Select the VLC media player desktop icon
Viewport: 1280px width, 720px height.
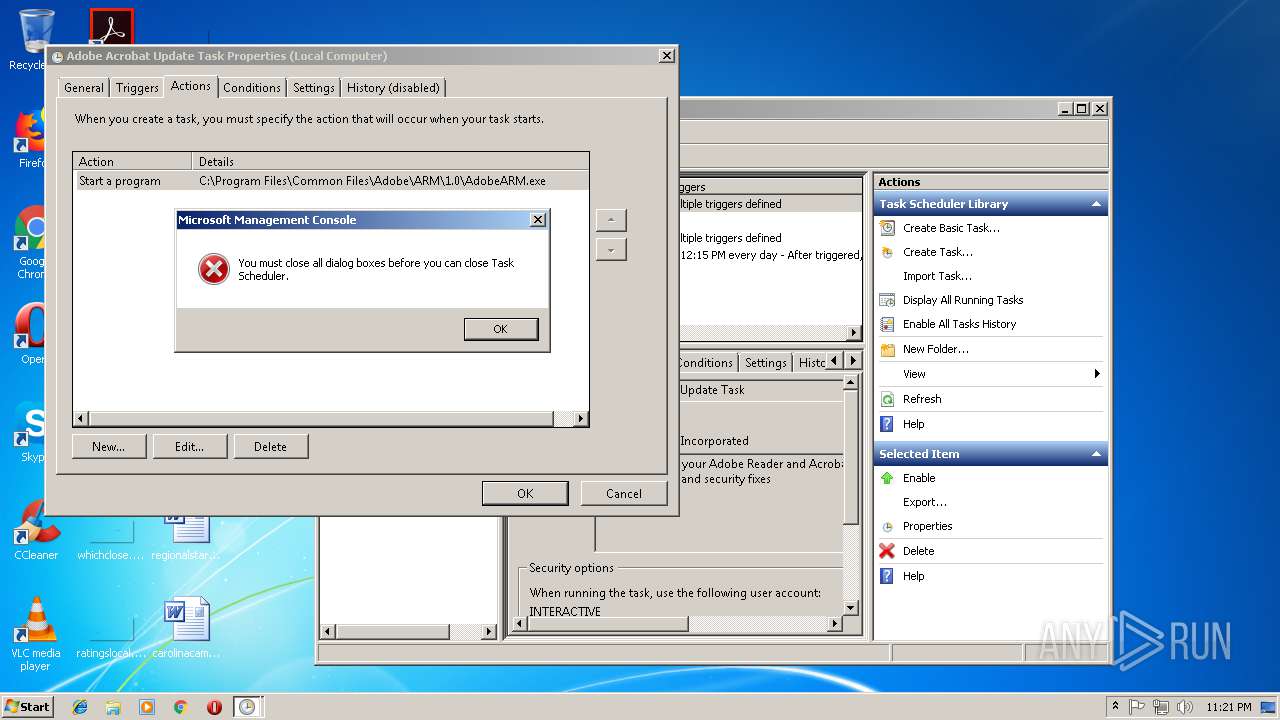click(x=36, y=634)
